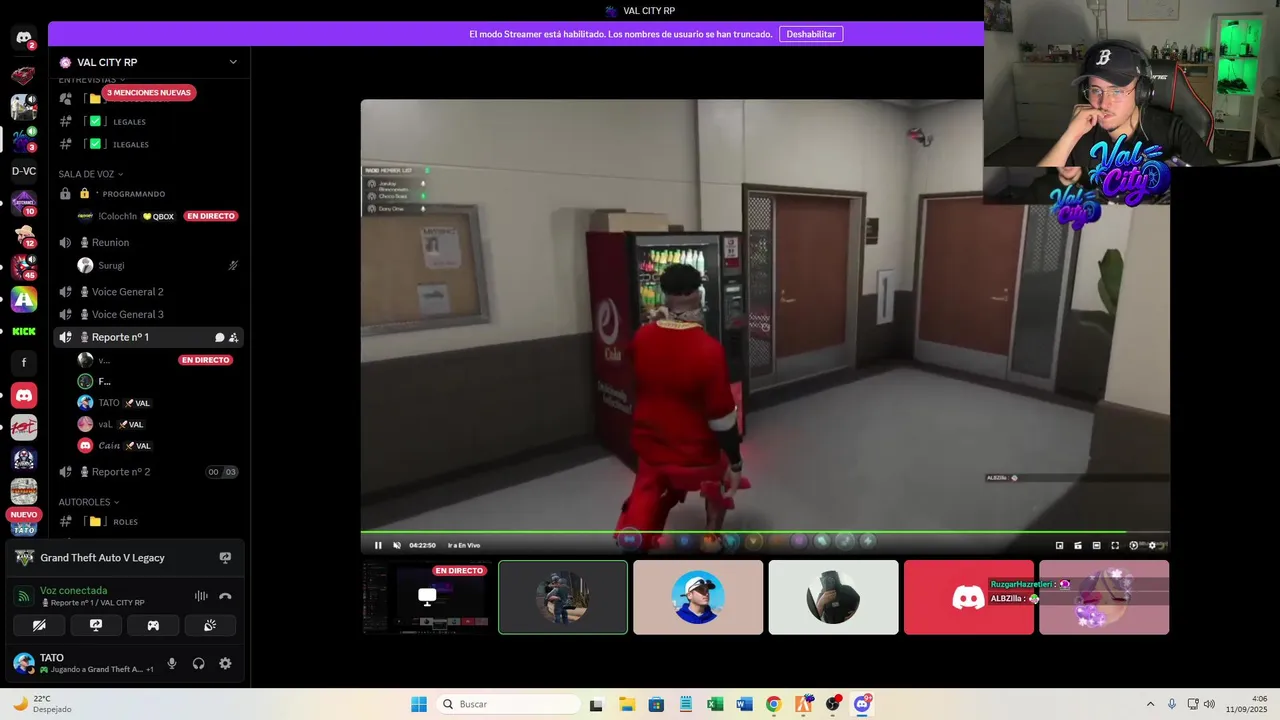This screenshot has height=720, width=1280.
Task: Select voice user TATO with VAL tag
Action: pos(158,403)
